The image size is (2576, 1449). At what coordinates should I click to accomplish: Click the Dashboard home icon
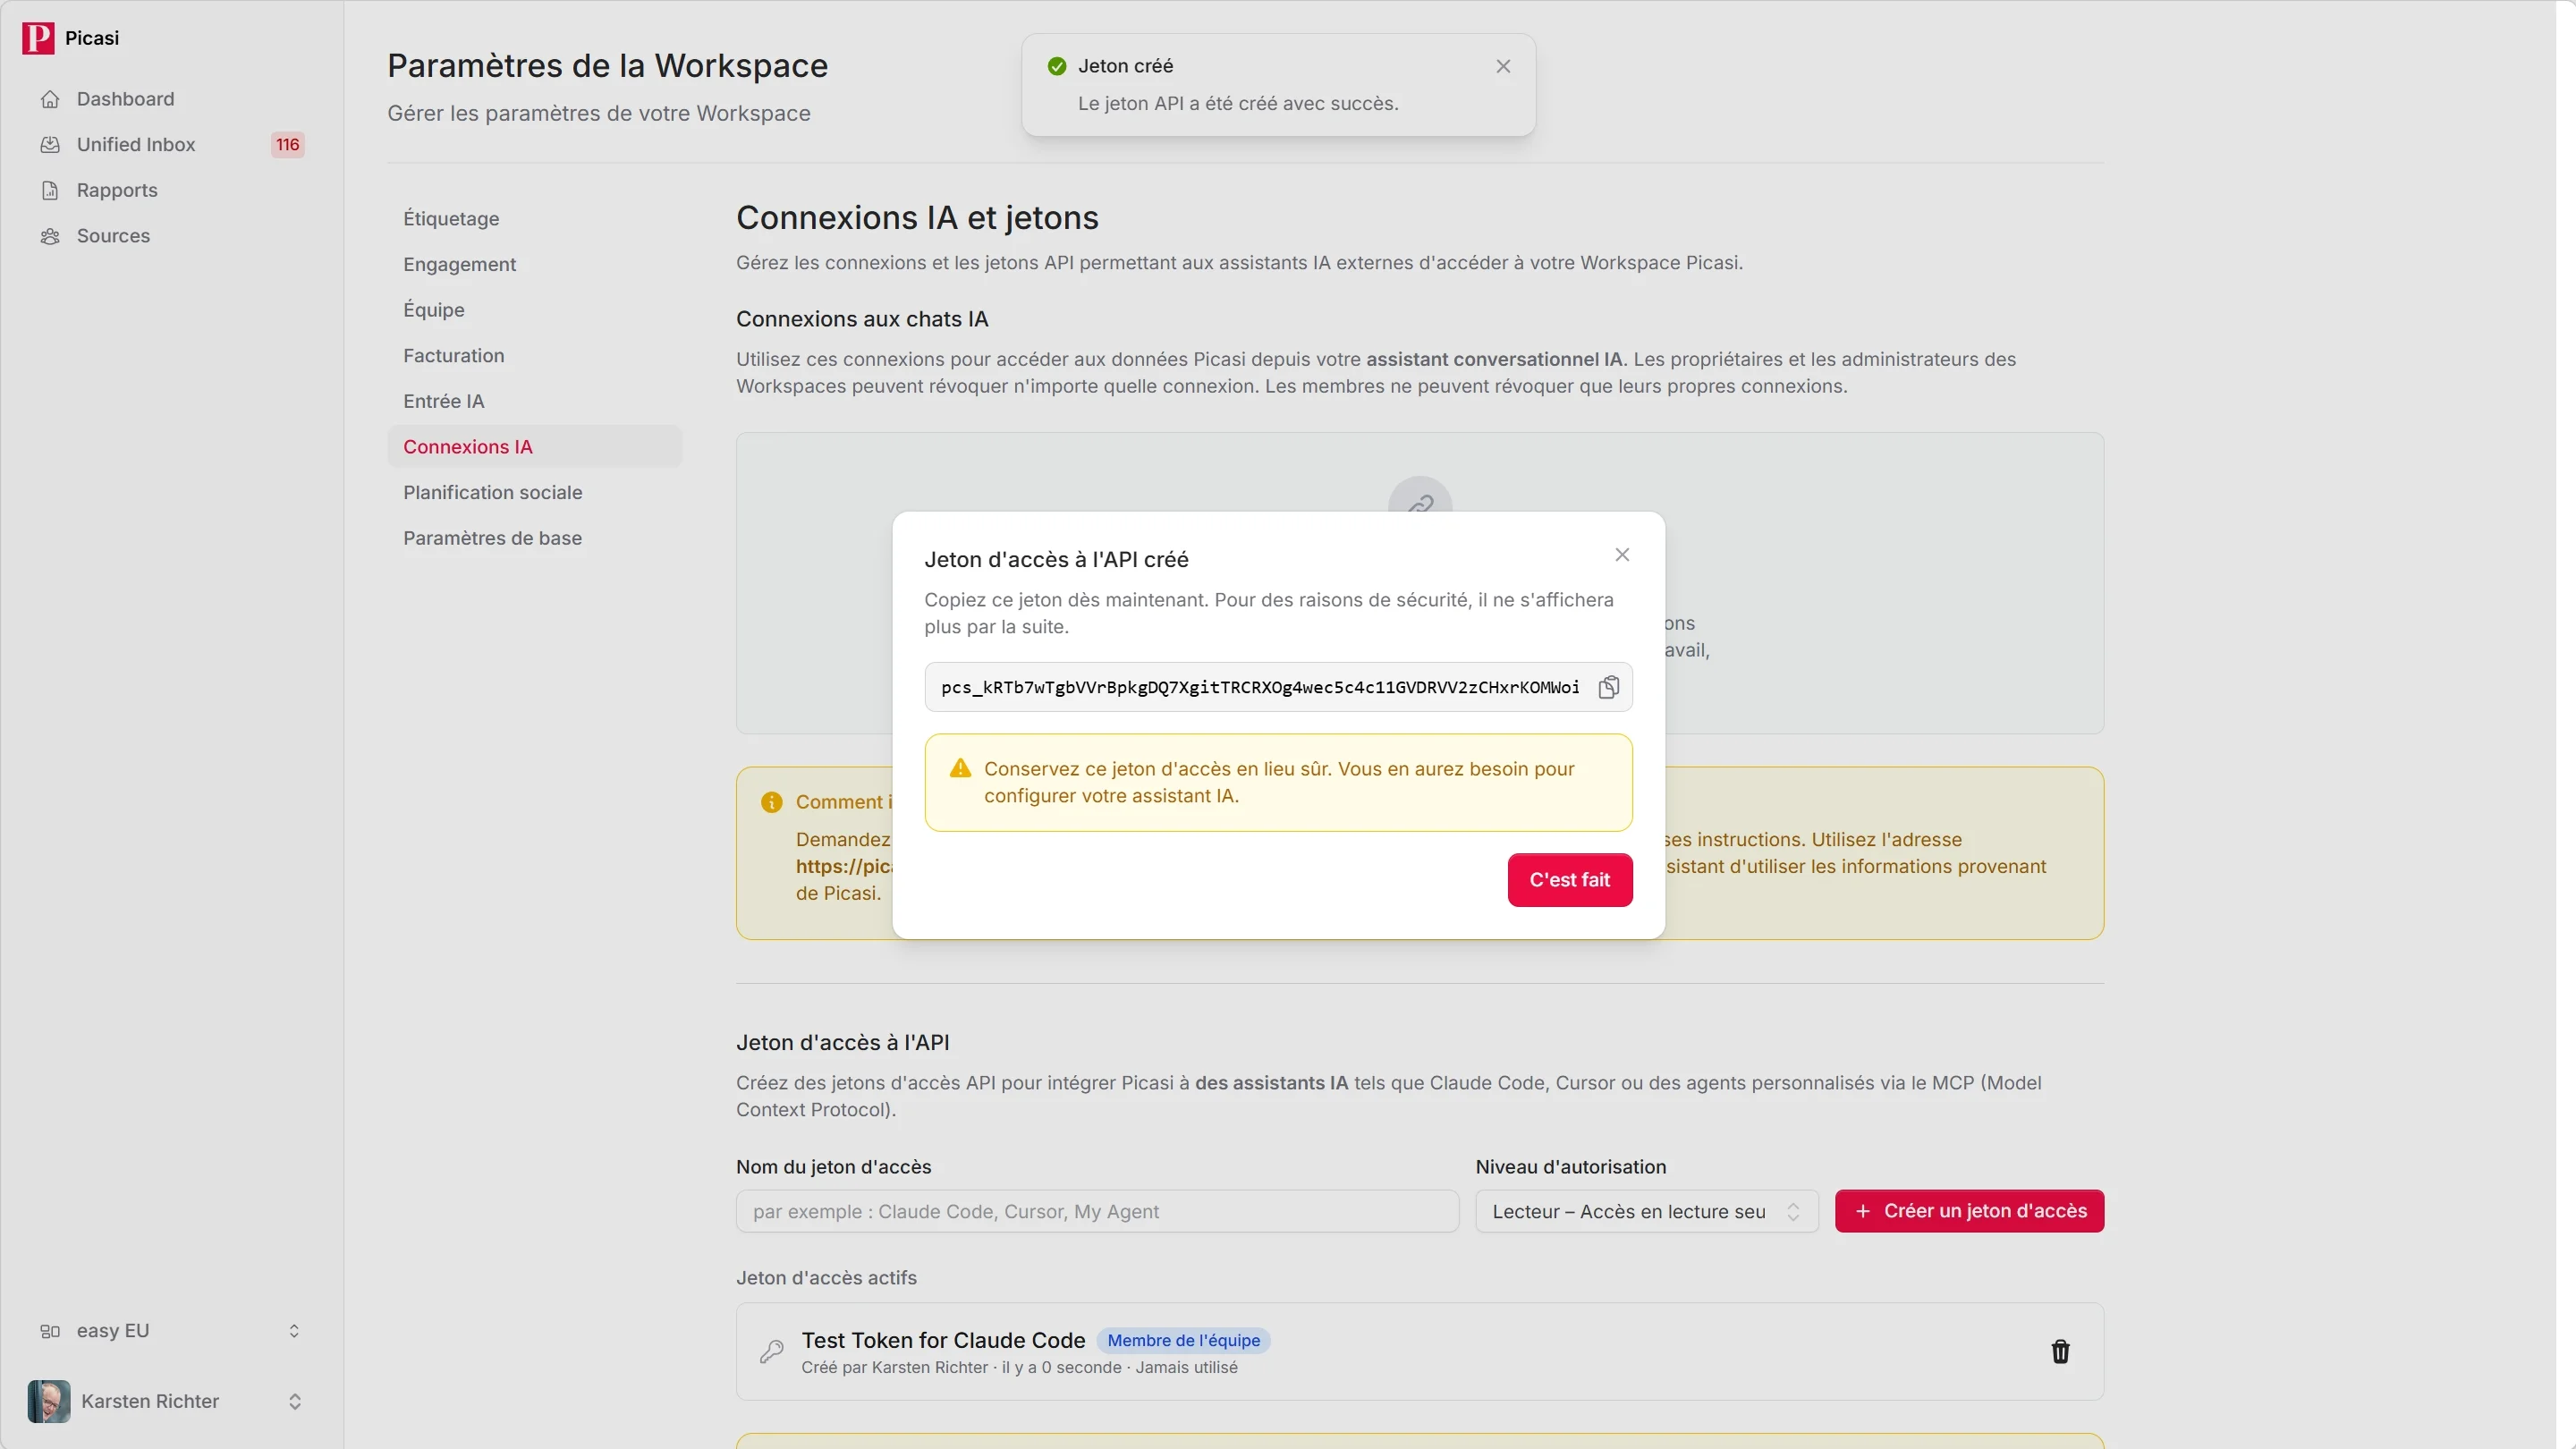pyautogui.click(x=50, y=99)
